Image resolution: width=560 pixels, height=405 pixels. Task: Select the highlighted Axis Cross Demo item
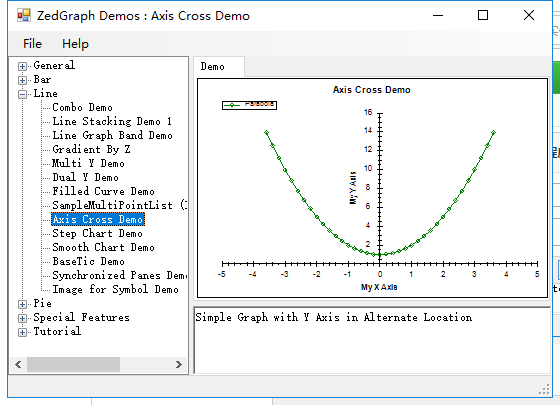[x=98, y=219]
